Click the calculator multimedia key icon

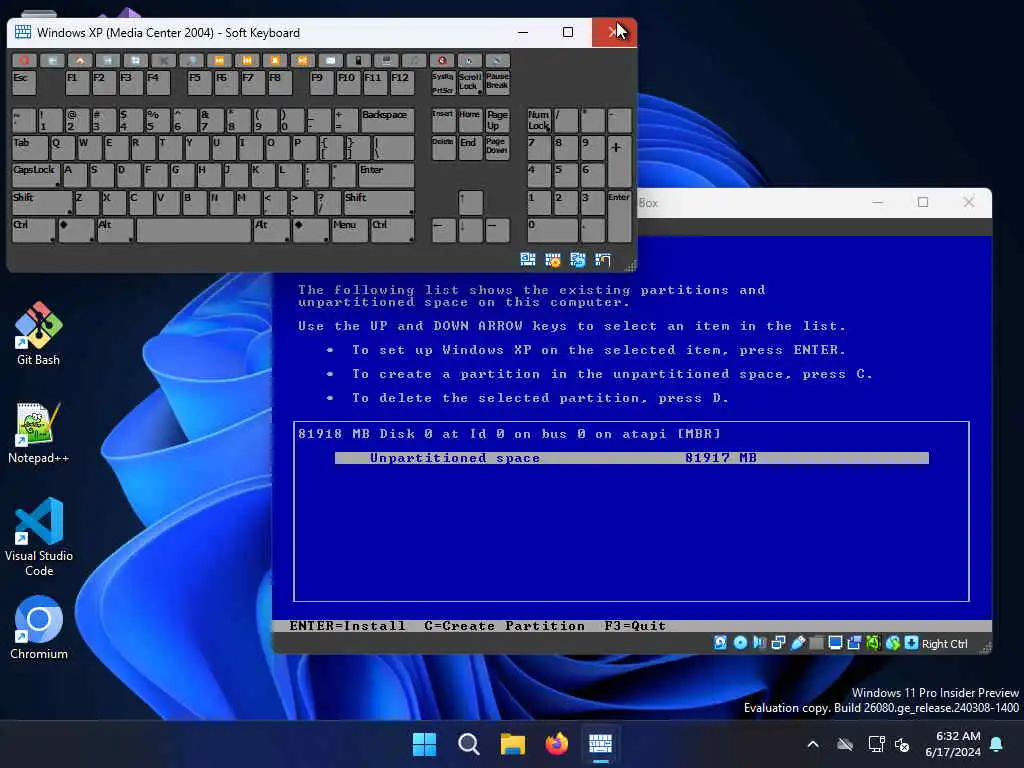pyautogui.click(x=358, y=60)
